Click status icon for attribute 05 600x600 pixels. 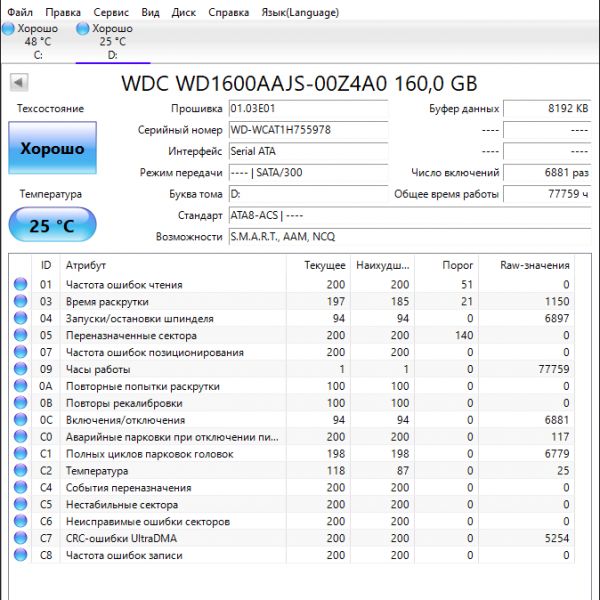click(20, 335)
